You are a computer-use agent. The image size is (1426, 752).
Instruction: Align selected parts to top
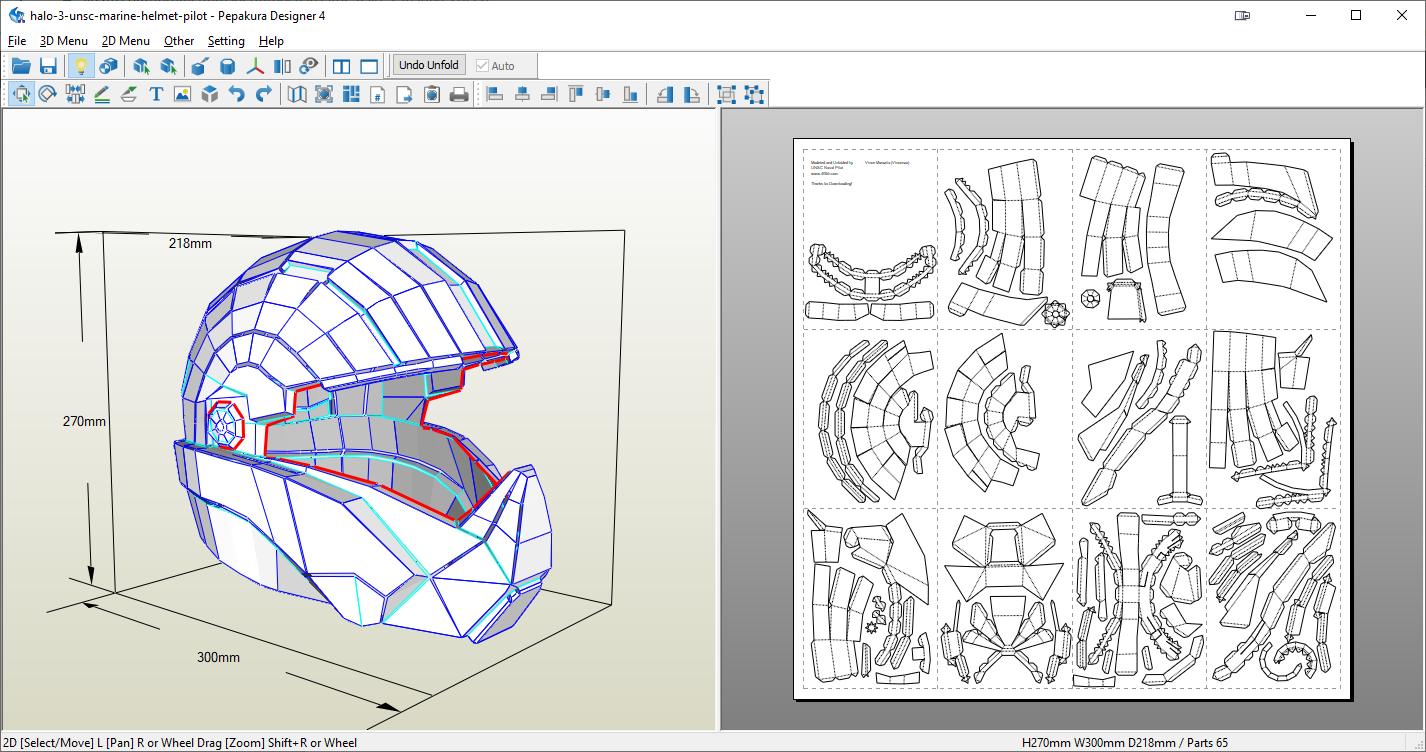576,94
